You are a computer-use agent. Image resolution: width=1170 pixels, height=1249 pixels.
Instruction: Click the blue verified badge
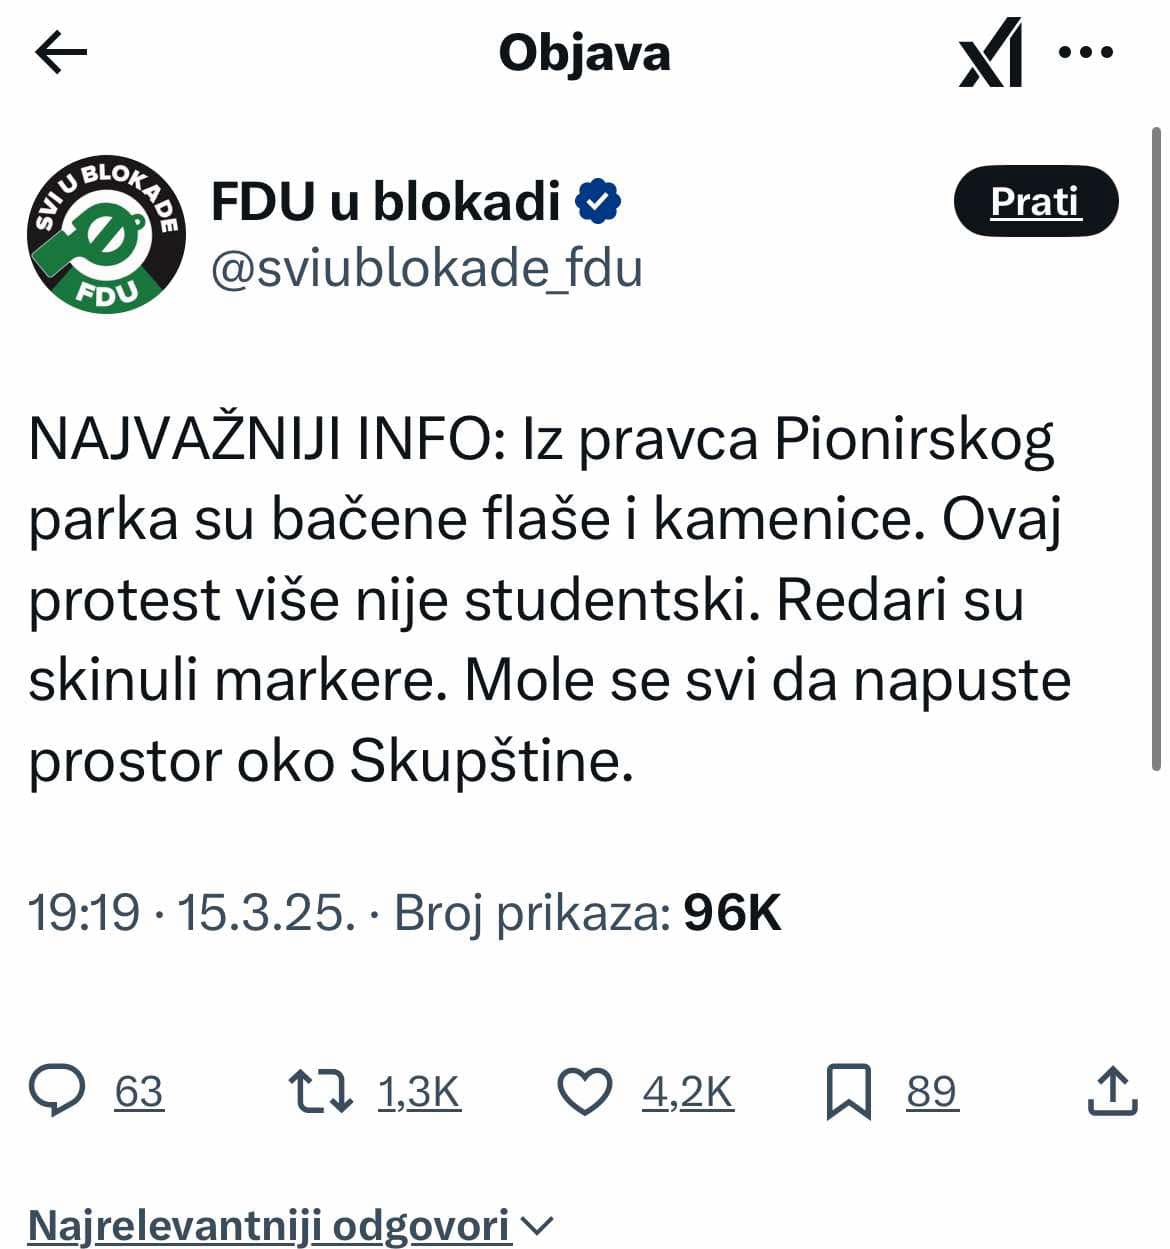coord(598,202)
